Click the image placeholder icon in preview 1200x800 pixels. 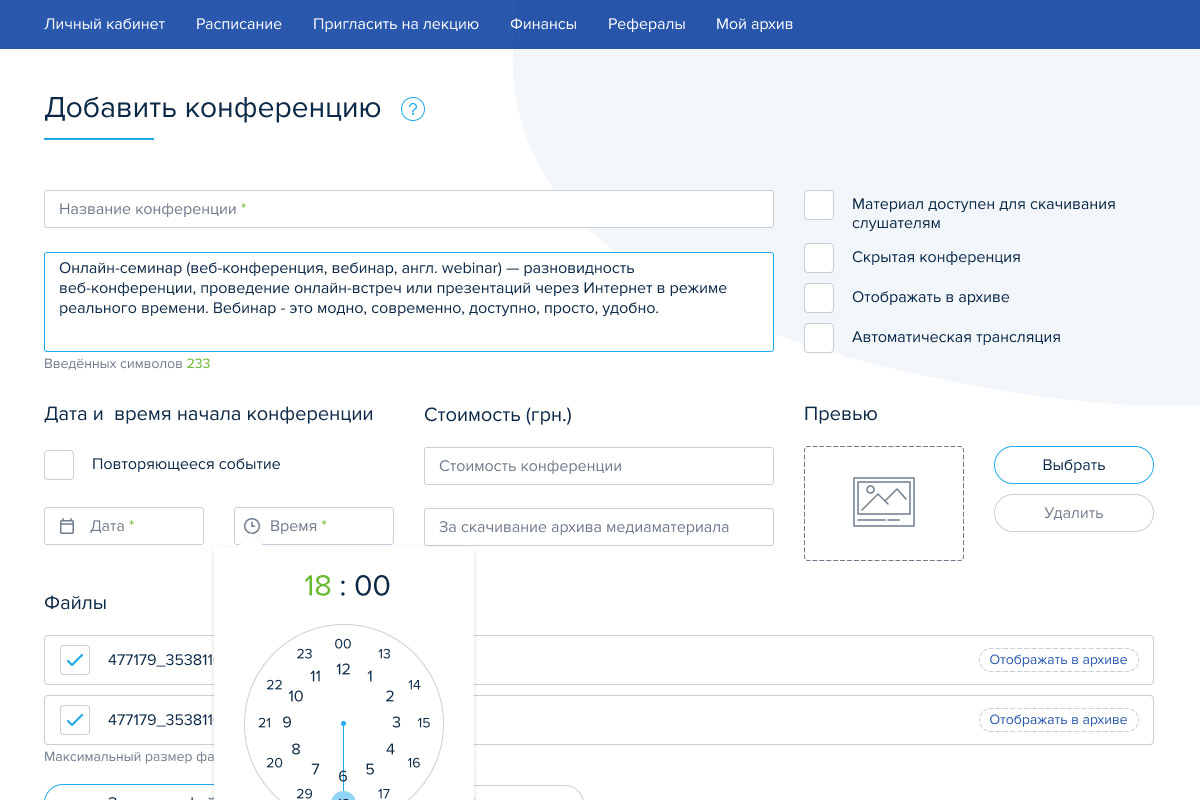[x=883, y=502]
